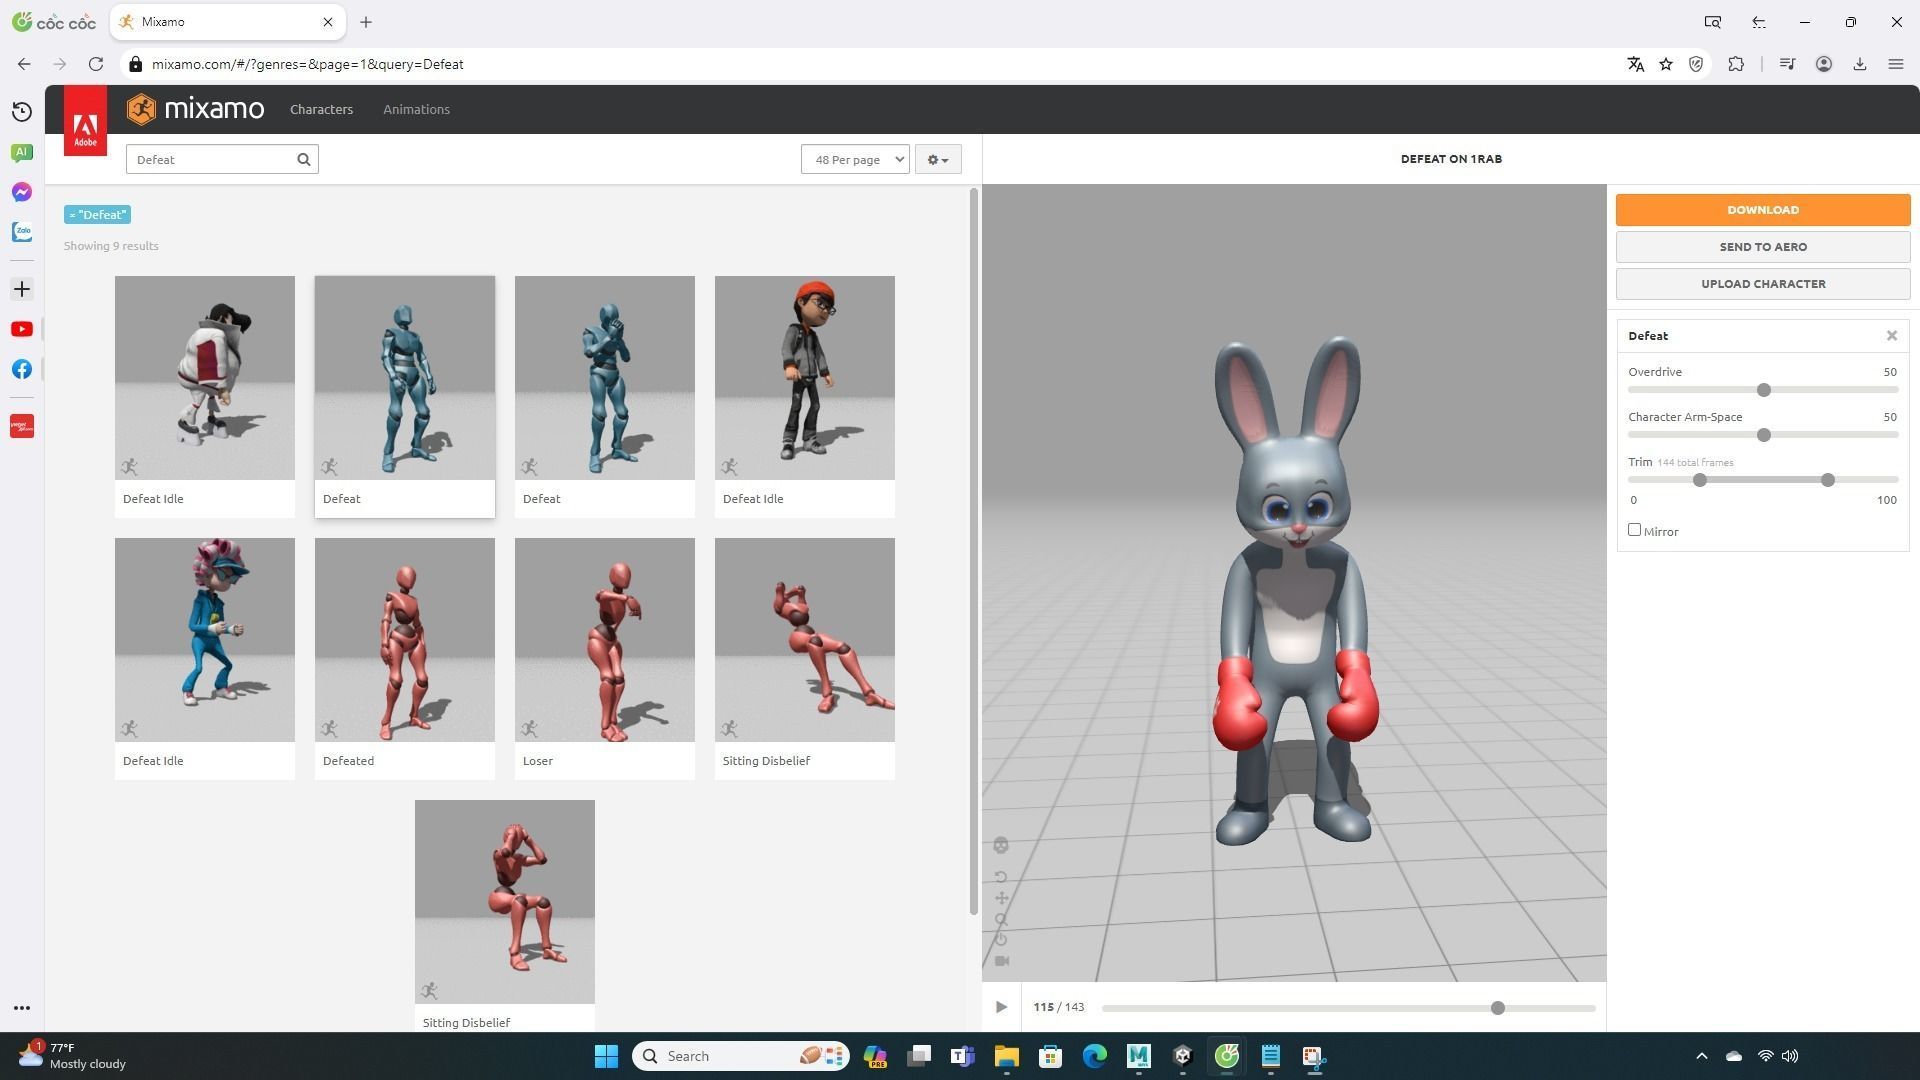Open the 48 Per page dropdown

point(855,159)
